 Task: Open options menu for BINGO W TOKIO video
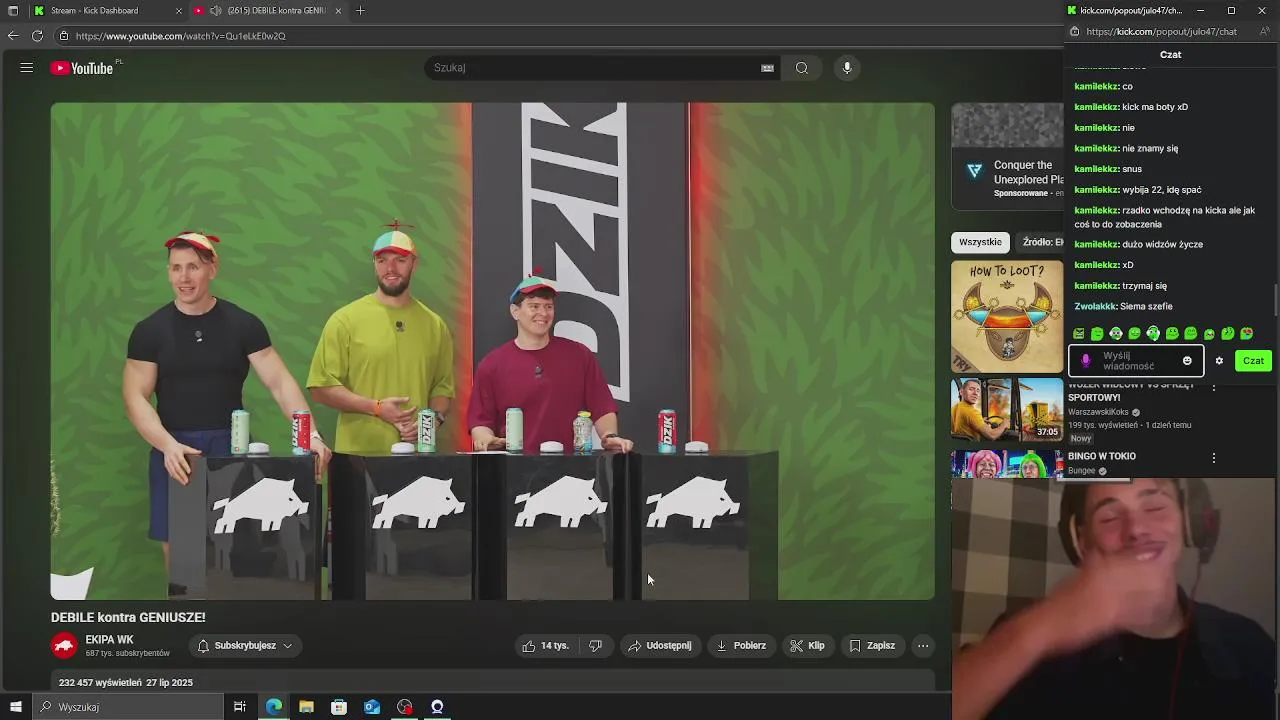click(1214, 458)
